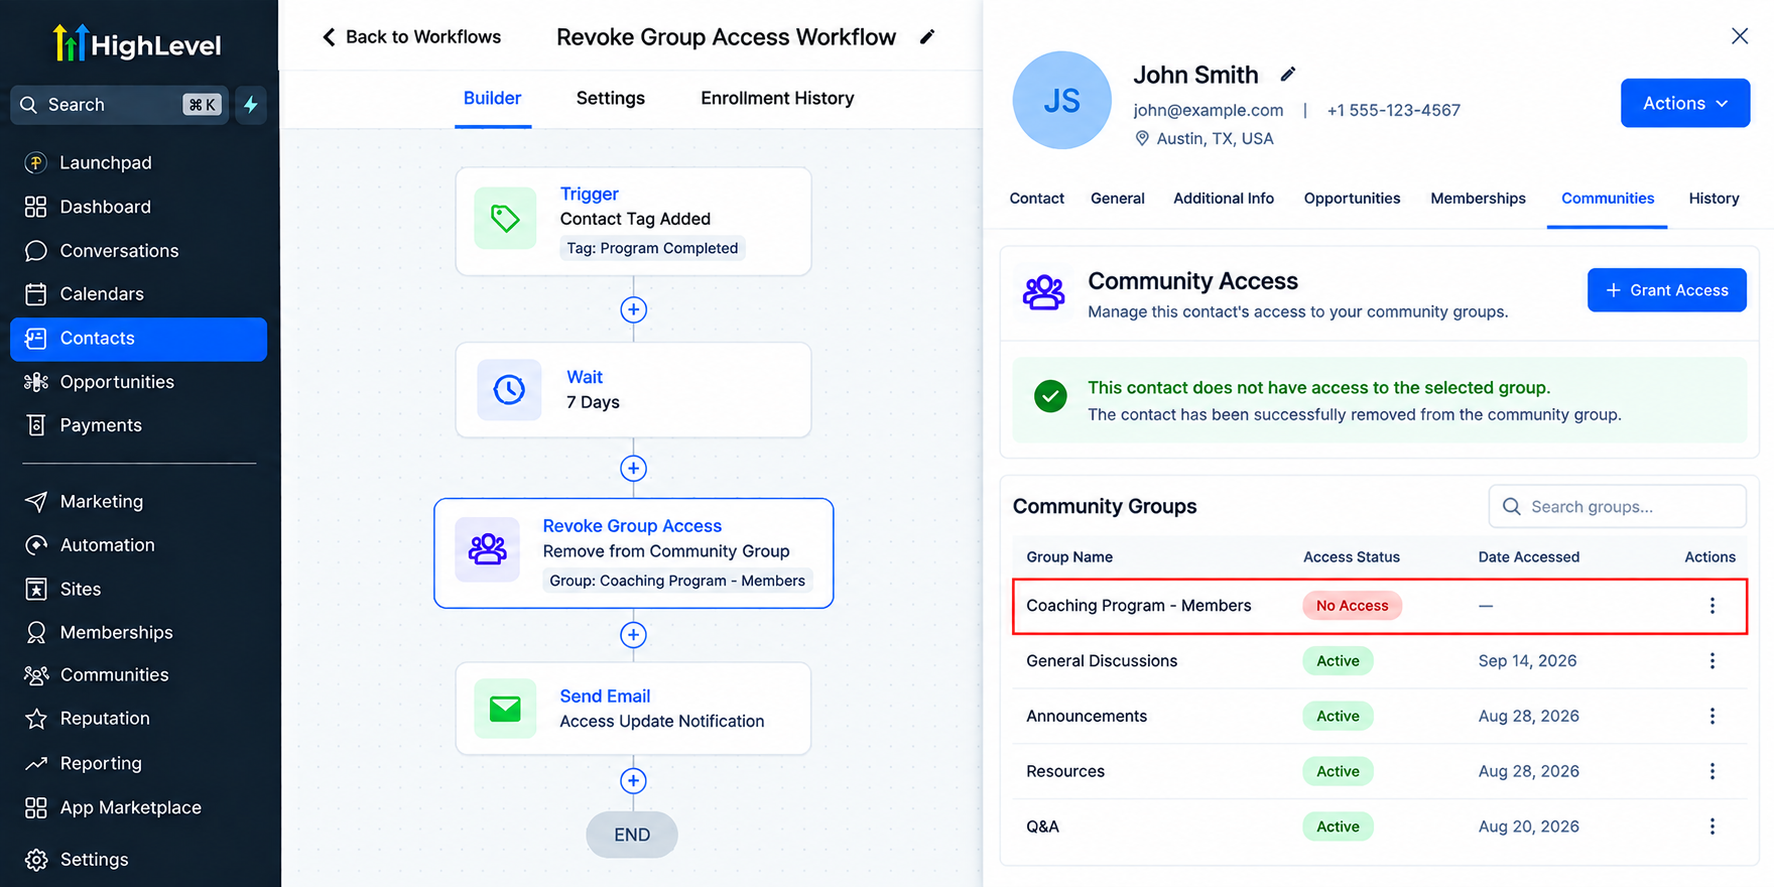Select the Send Email envelope icon
Viewport: 1774px width, 887px height.
click(505, 709)
